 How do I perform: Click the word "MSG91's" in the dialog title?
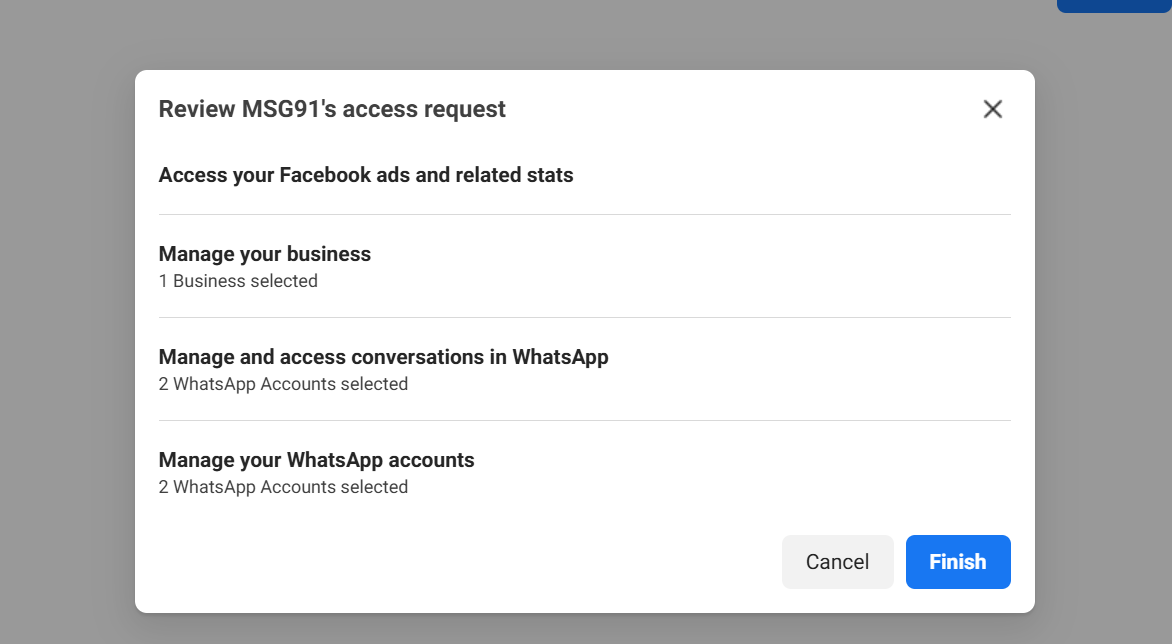click(x=289, y=109)
